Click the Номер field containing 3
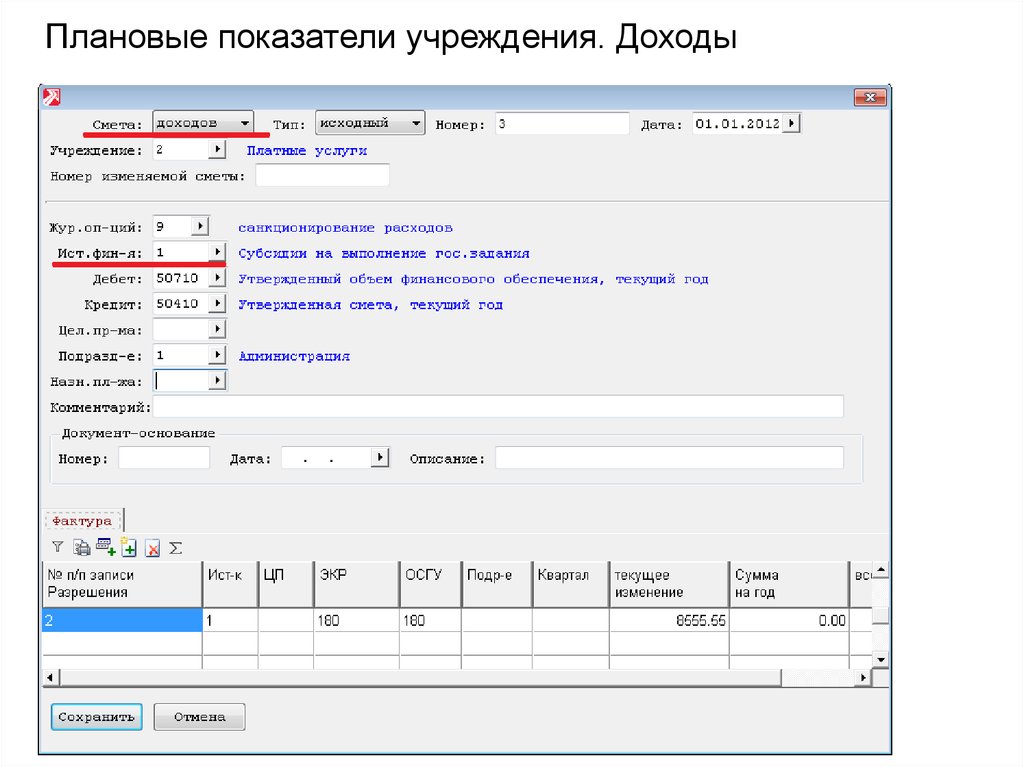The height and width of the screenshot is (767, 1024). pyautogui.click(x=560, y=124)
